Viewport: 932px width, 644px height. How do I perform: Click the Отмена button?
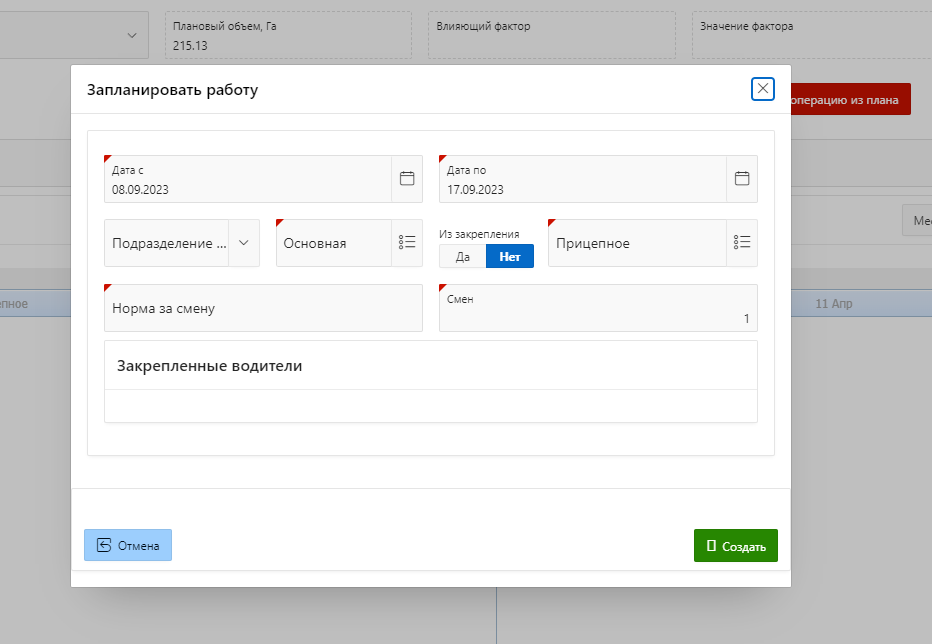coord(128,545)
